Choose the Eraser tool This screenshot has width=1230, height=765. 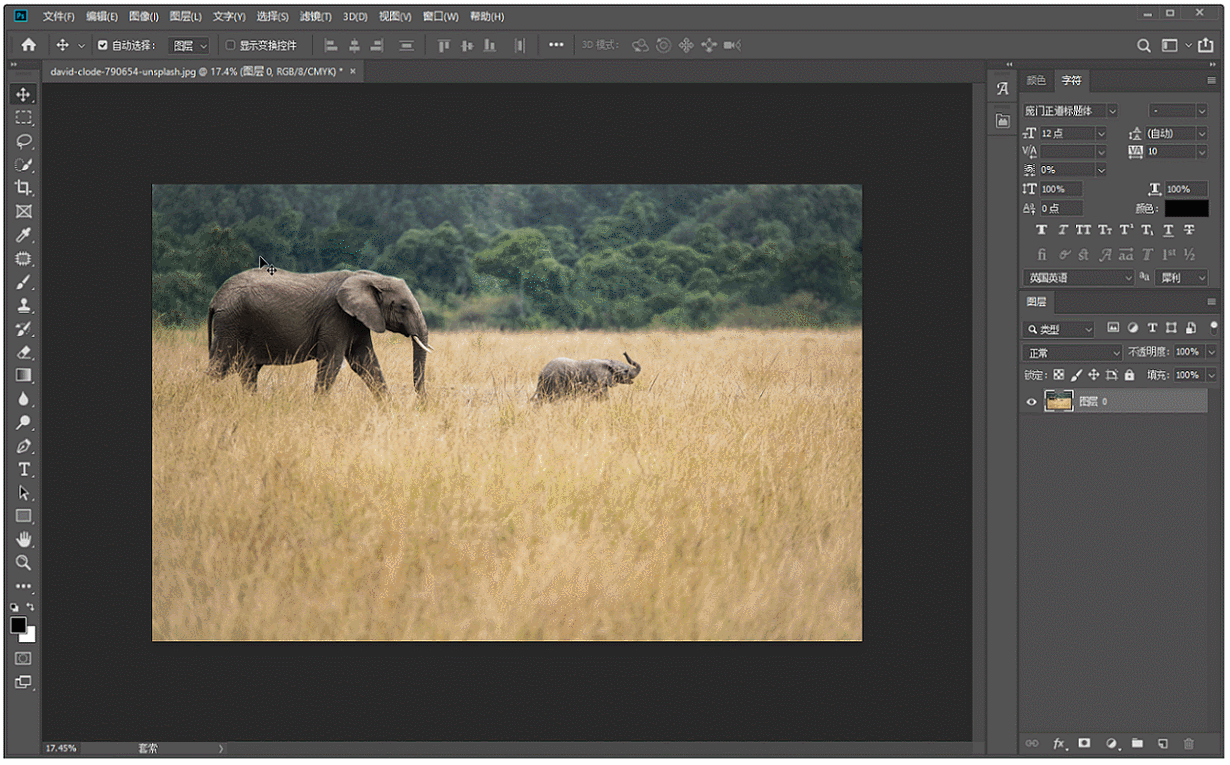click(23, 352)
